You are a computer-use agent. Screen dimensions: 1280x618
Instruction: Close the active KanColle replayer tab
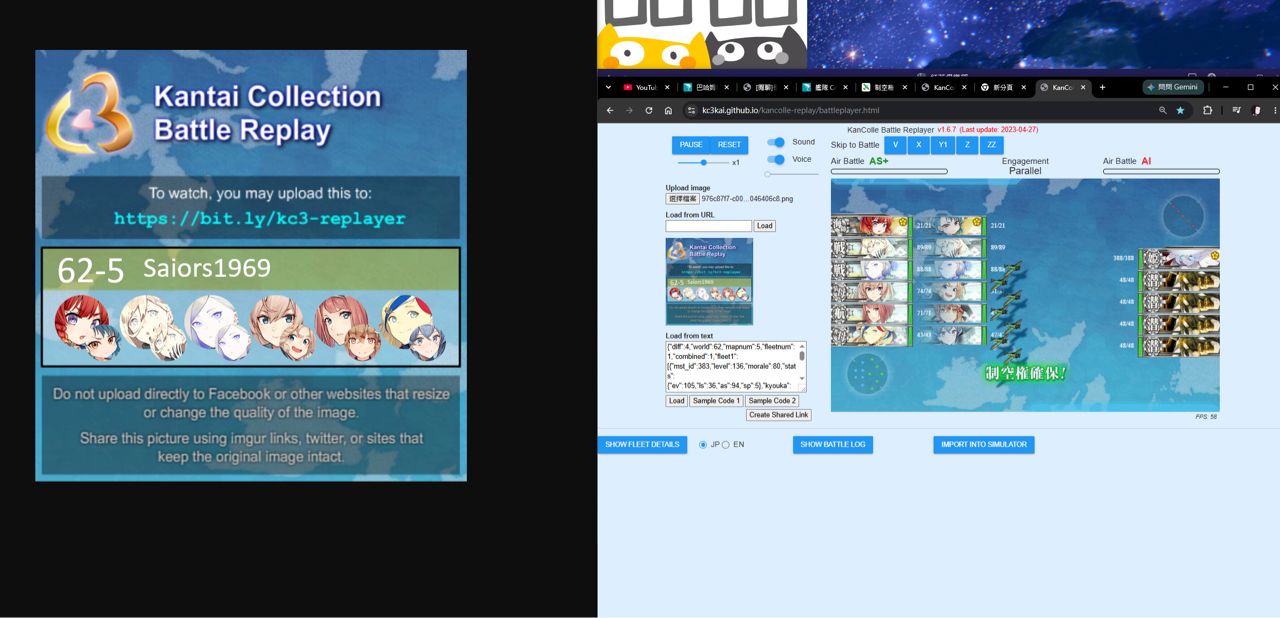1084,87
